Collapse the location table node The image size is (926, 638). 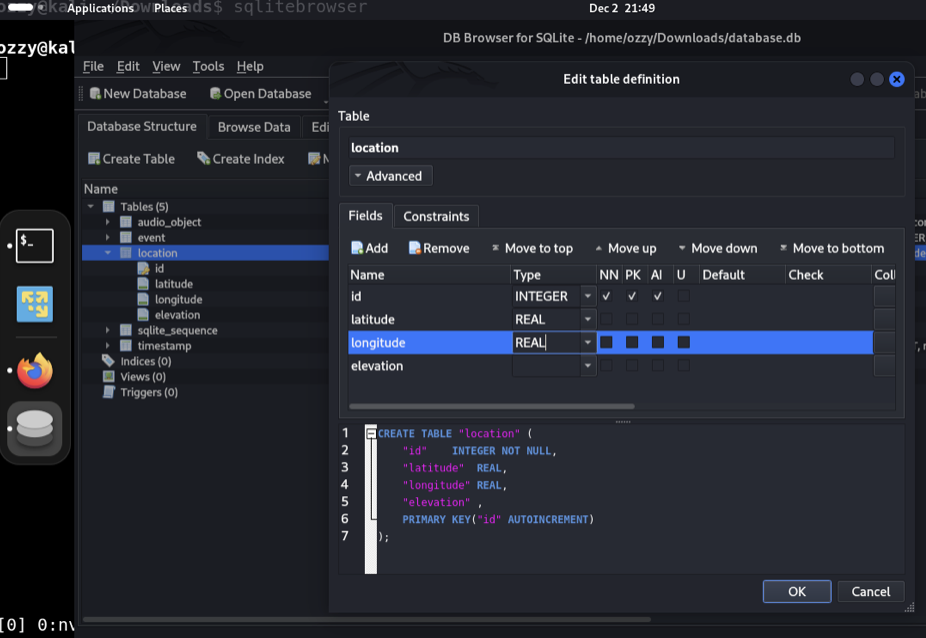pos(107,253)
